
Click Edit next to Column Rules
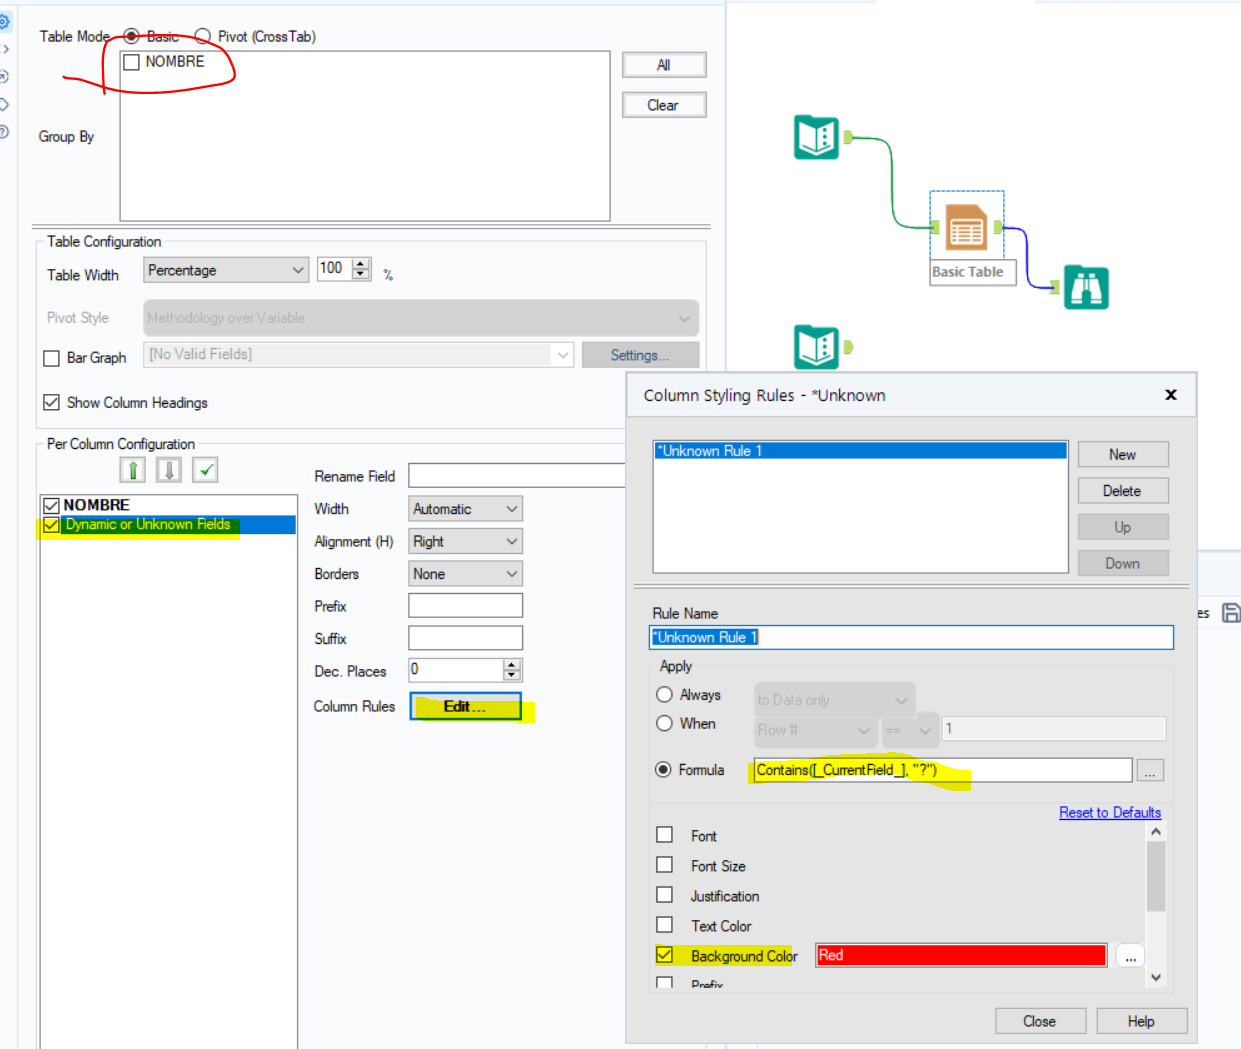tap(465, 706)
